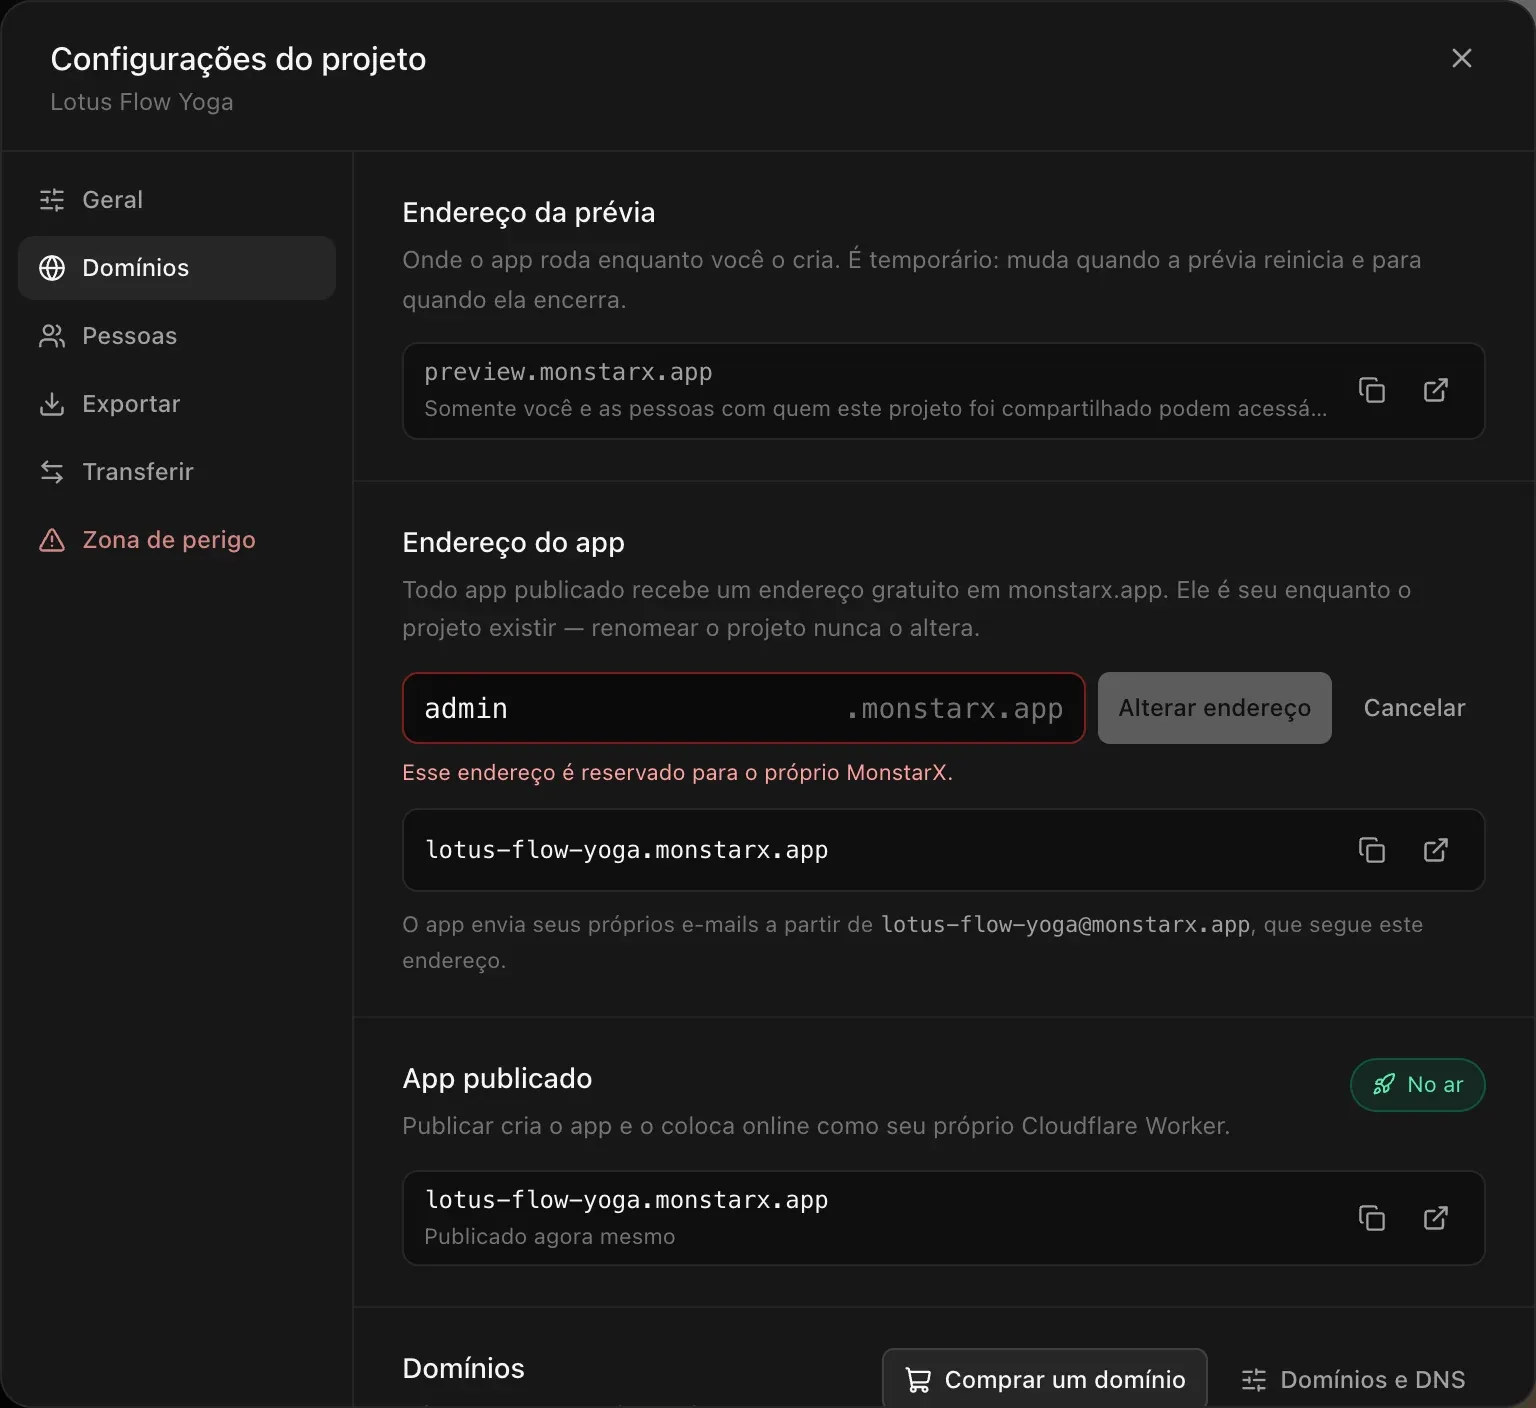Image resolution: width=1536 pixels, height=1408 pixels.
Task: Cancel the address change
Action: [1414, 708]
